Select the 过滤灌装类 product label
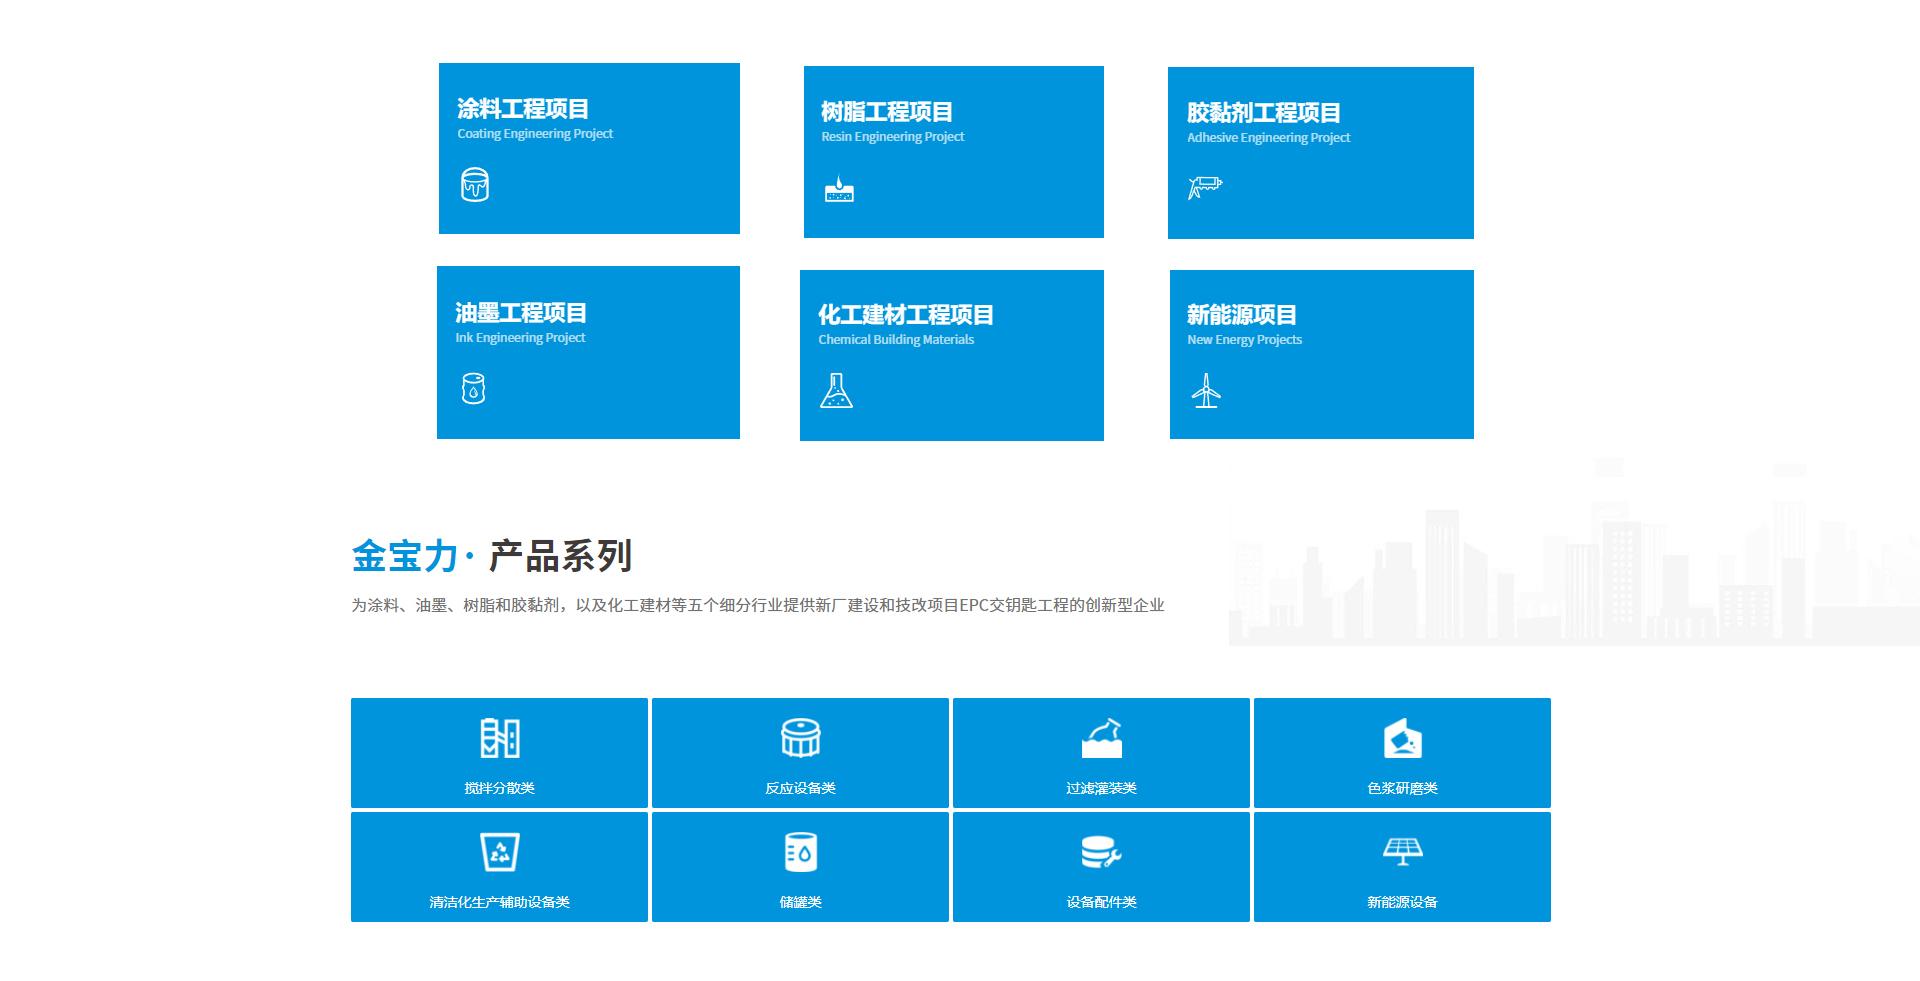The image size is (1920, 981). [1102, 788]
